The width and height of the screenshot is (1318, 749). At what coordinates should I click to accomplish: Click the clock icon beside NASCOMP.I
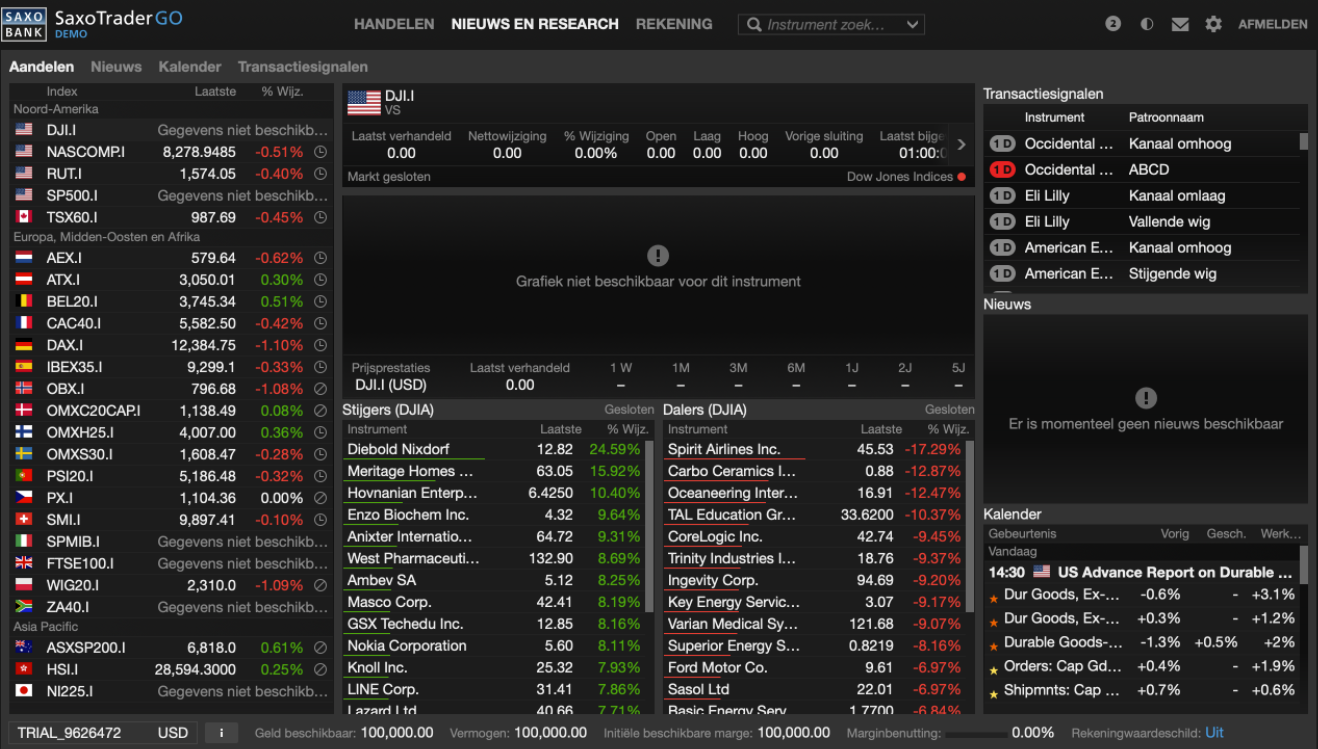tap(320, 152)
